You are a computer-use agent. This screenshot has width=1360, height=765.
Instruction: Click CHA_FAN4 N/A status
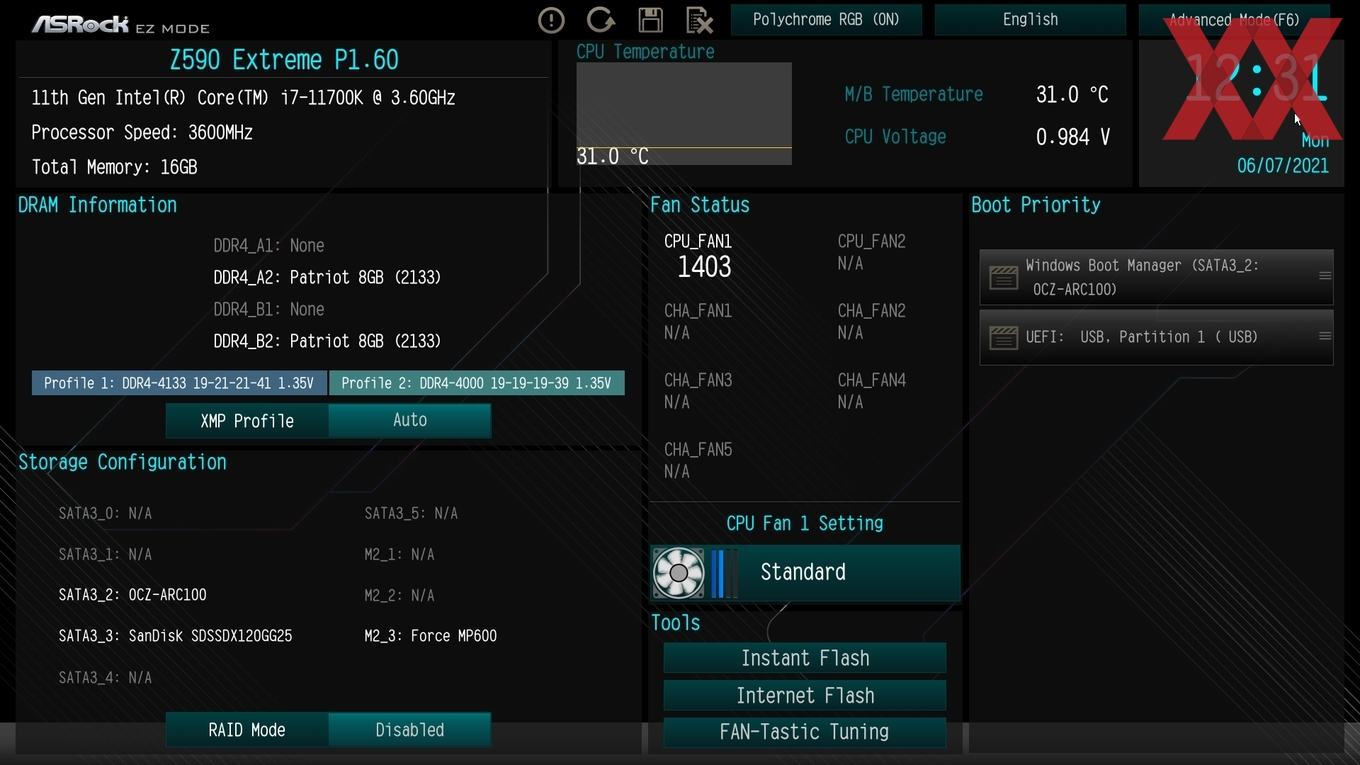point(850,402)
